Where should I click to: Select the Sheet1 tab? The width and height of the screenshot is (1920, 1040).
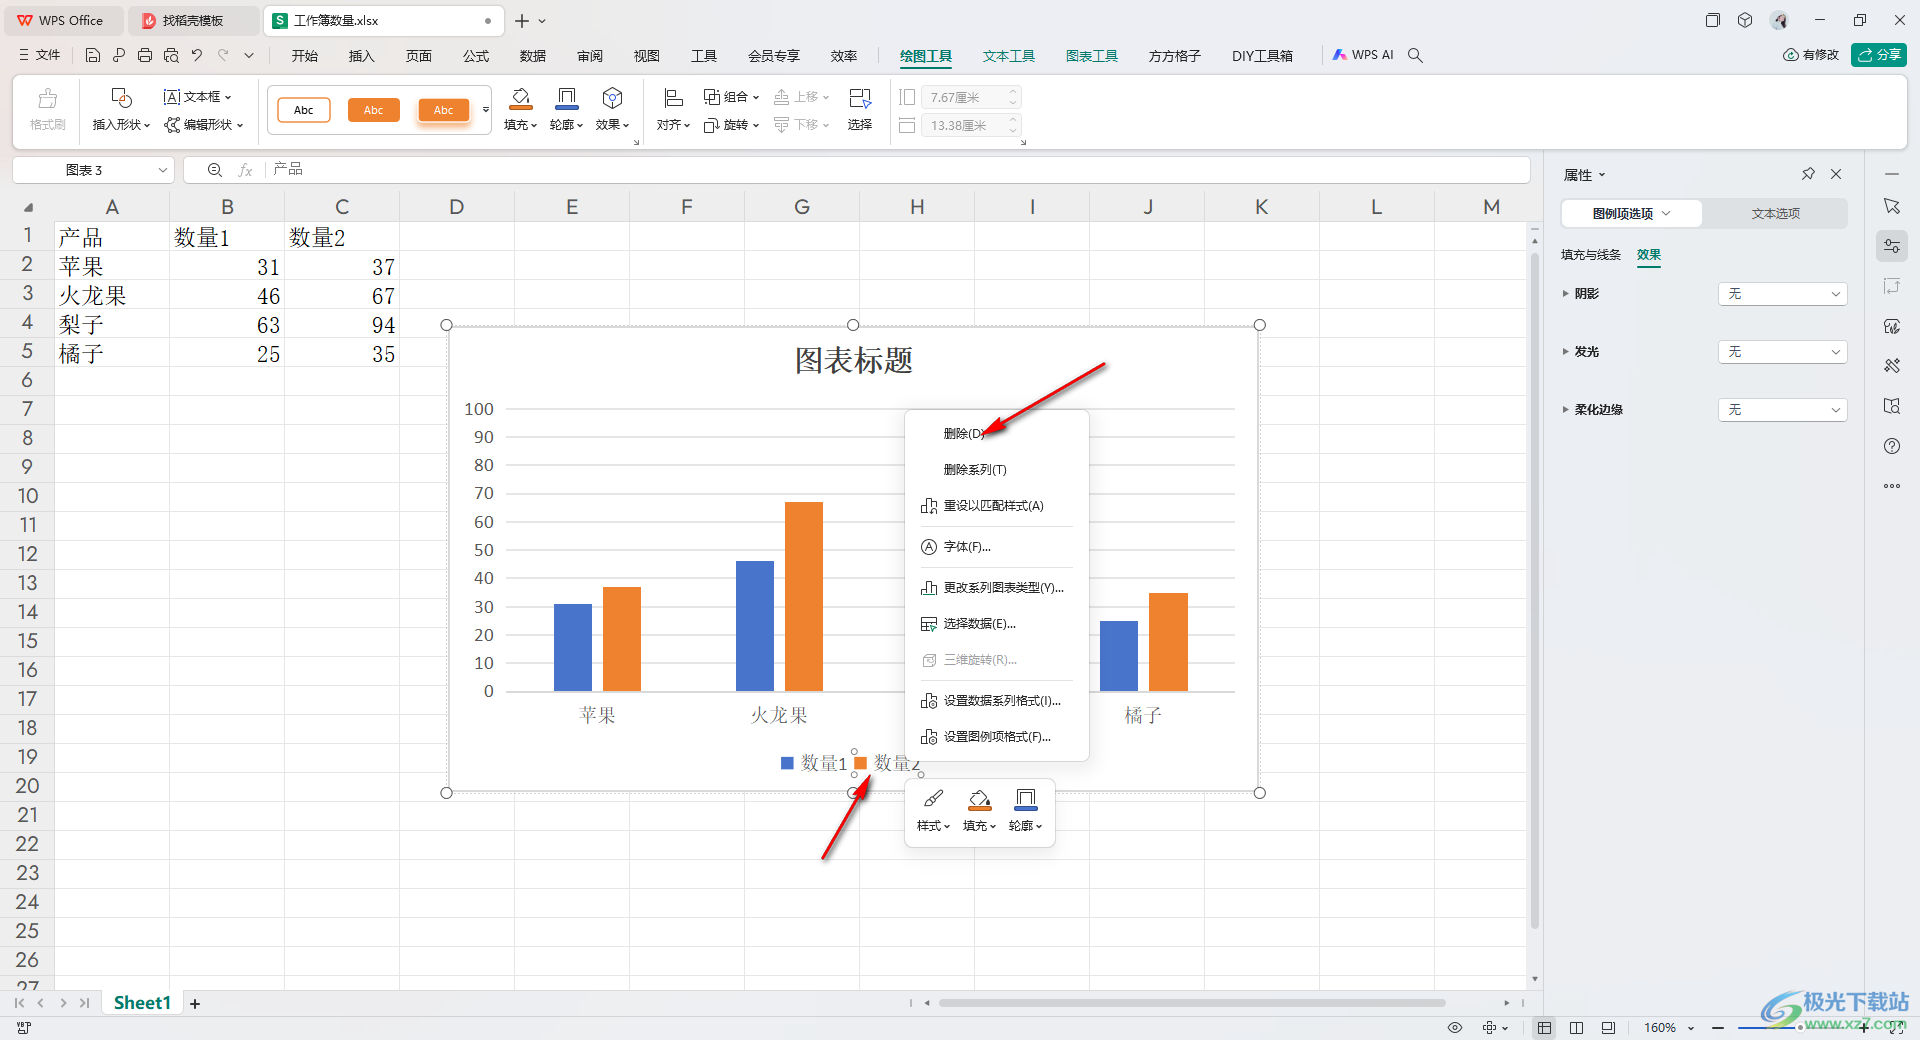tap(142, 1003)
